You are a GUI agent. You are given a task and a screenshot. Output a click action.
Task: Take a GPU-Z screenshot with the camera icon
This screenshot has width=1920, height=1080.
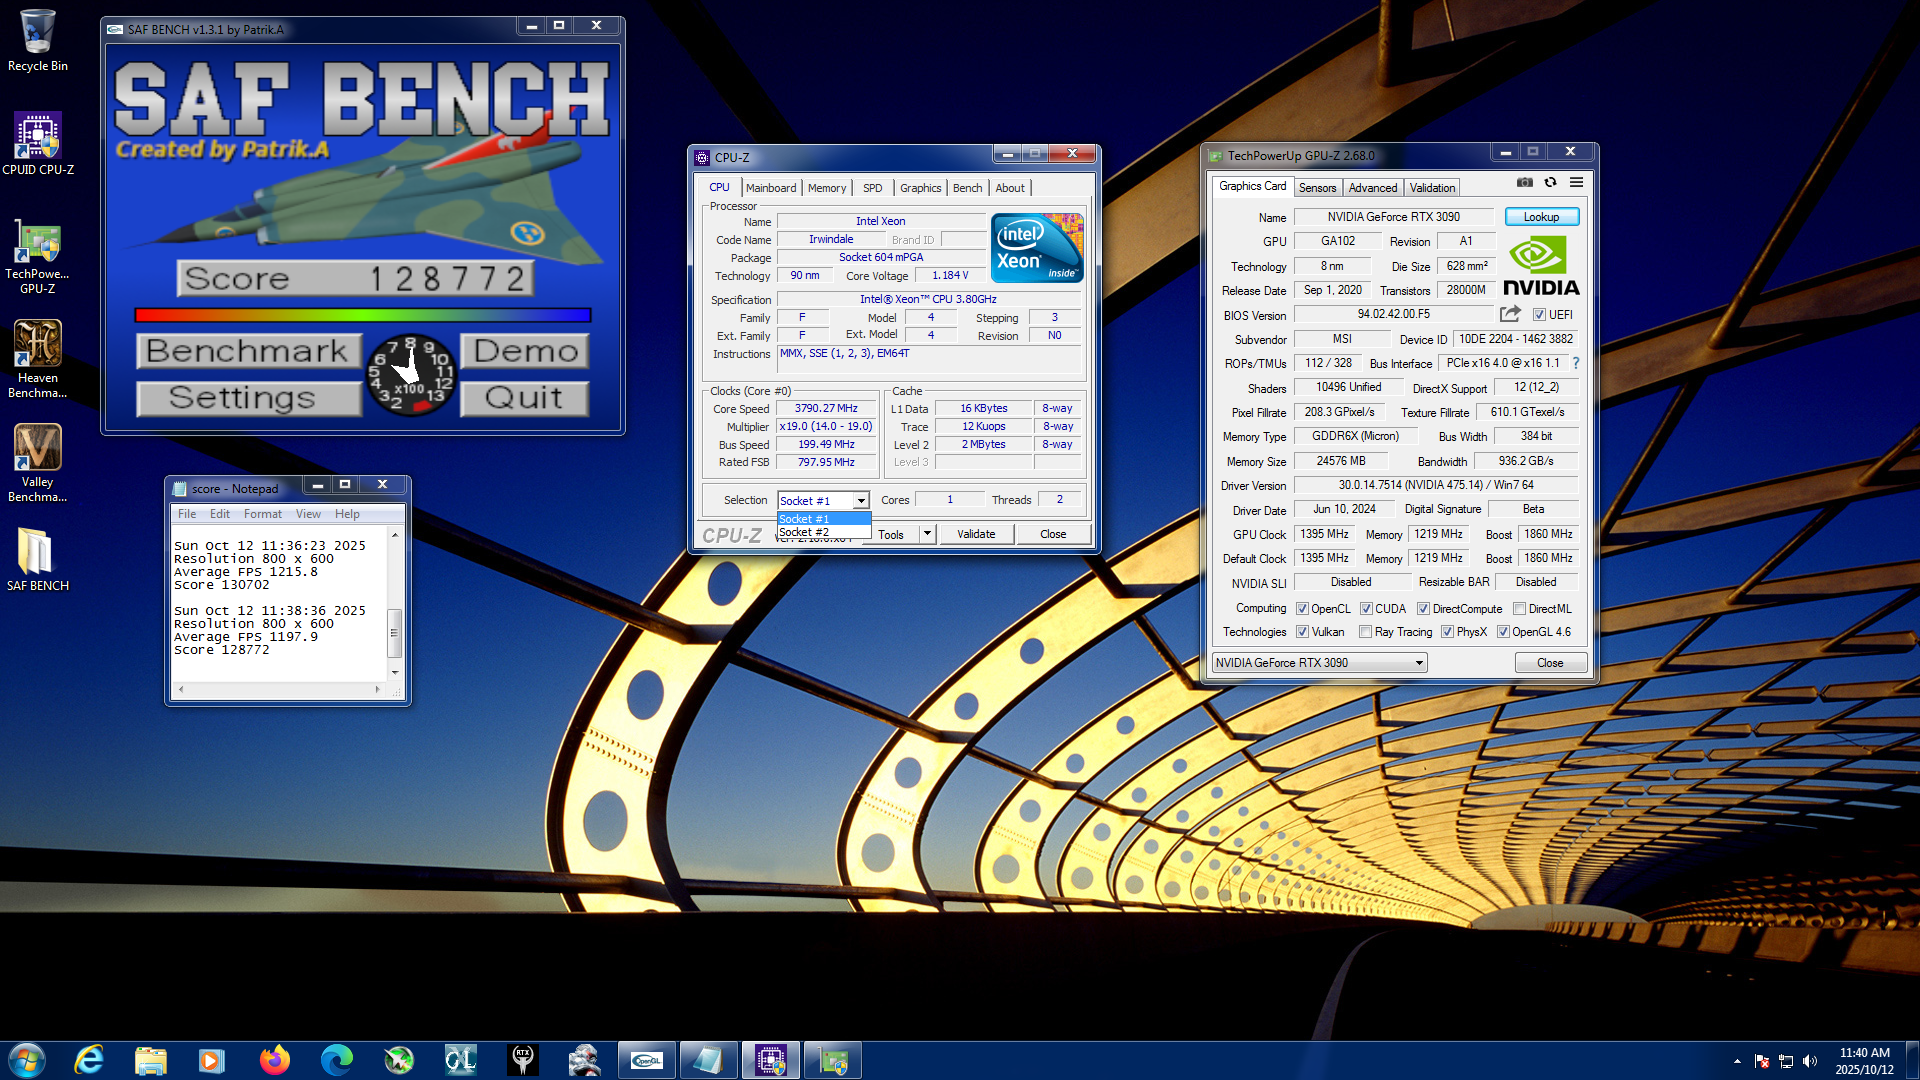click(x=1524, y=182)
